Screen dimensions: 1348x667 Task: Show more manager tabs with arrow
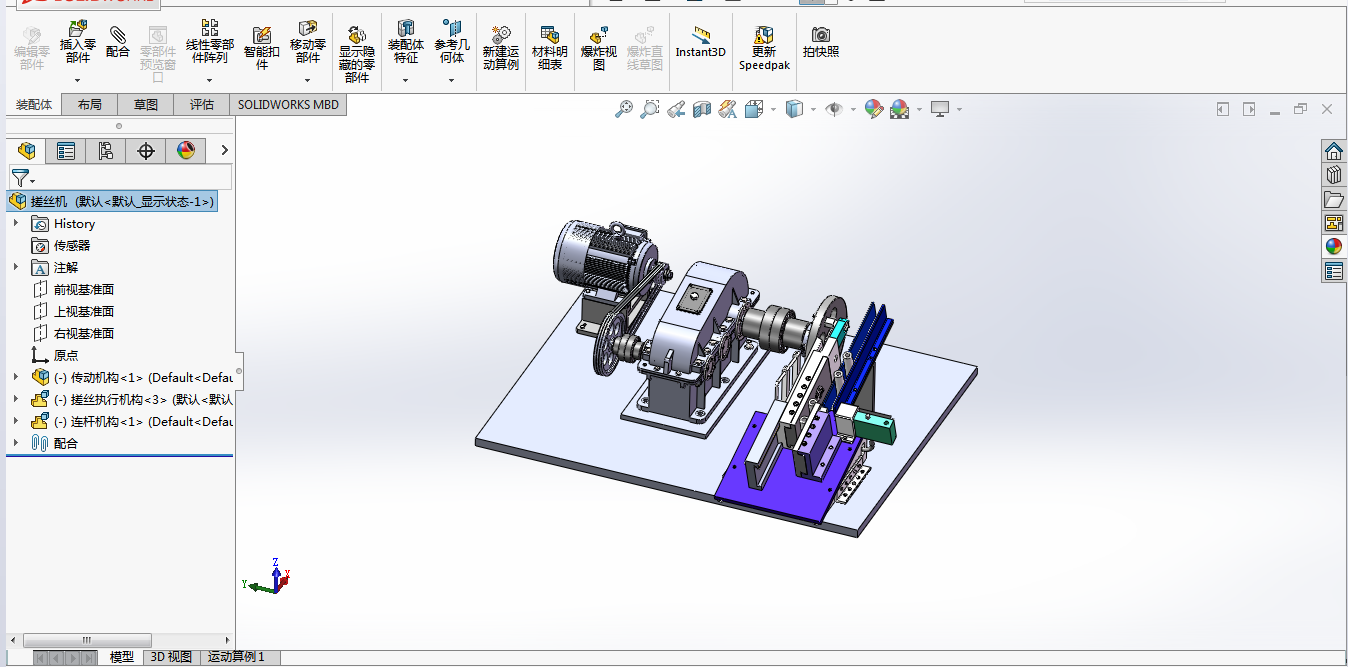coord(224,151)
